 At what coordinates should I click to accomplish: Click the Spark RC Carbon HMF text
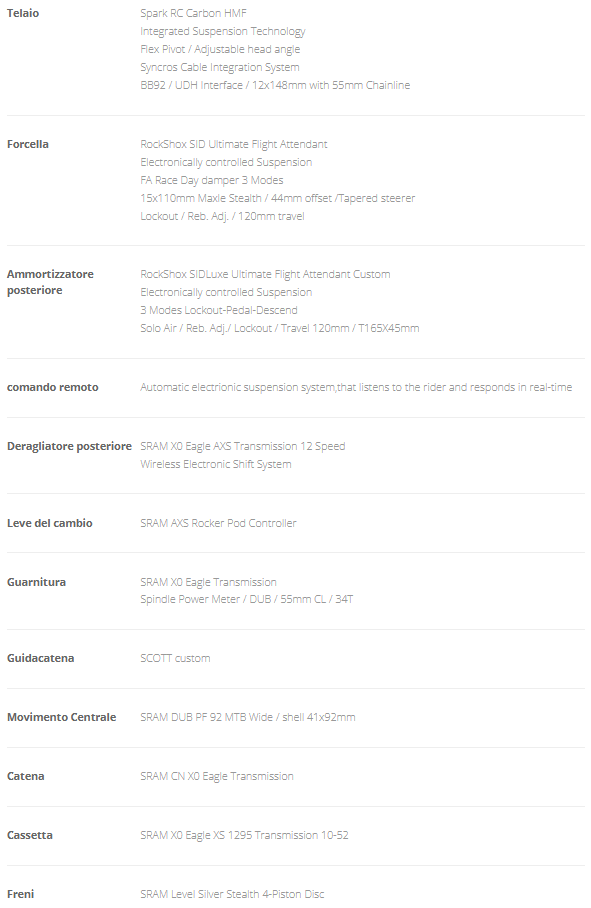point(193,13)
